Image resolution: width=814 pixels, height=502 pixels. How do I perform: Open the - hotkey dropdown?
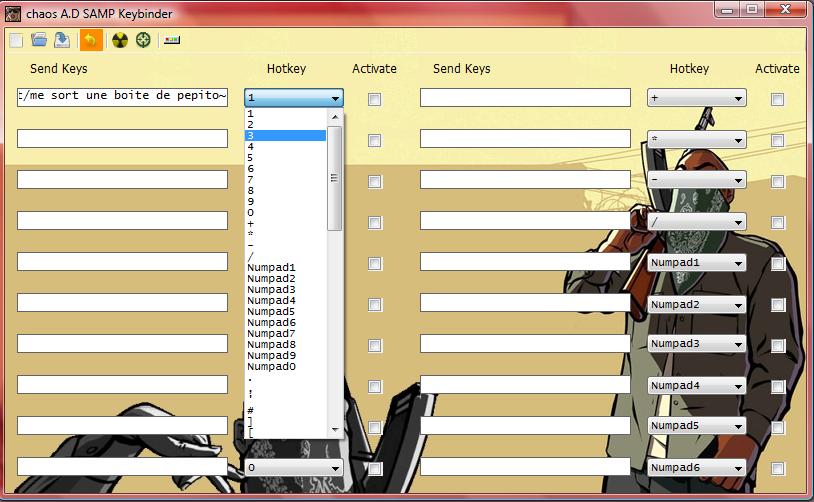click(697, 180)
